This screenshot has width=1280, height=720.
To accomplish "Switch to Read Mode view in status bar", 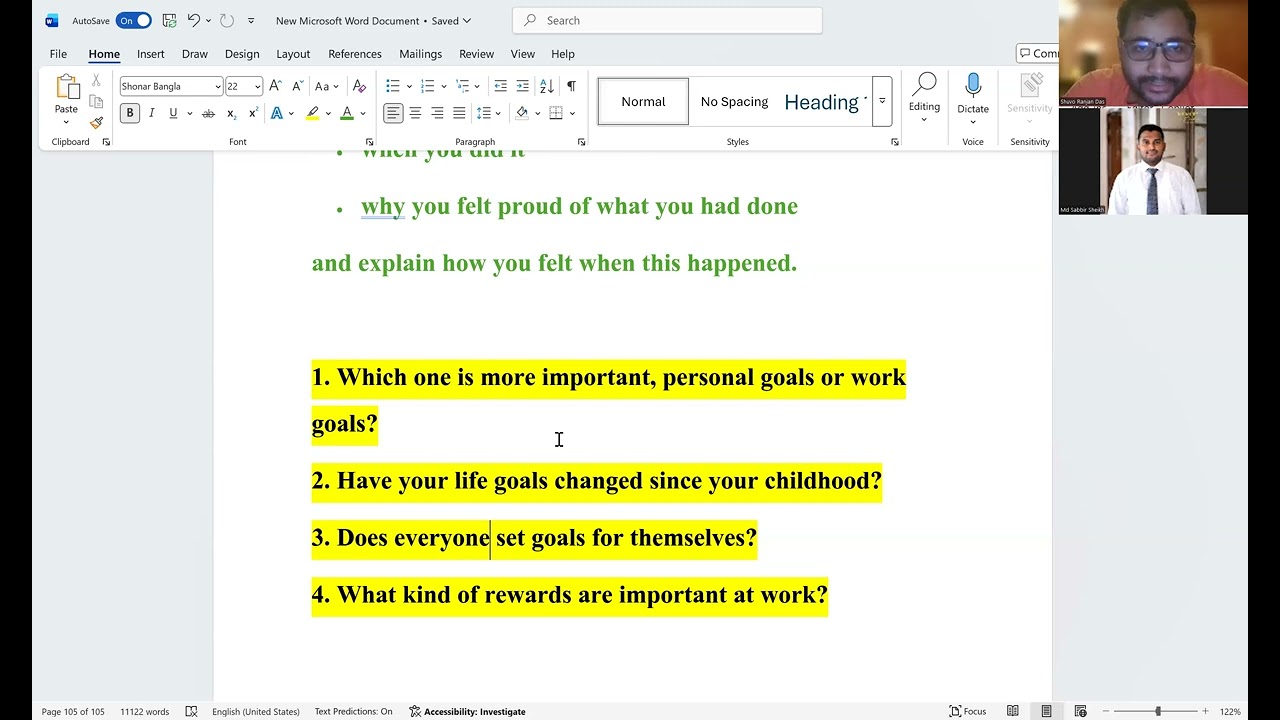I will pyautogui.click(x=1013, y=711).
